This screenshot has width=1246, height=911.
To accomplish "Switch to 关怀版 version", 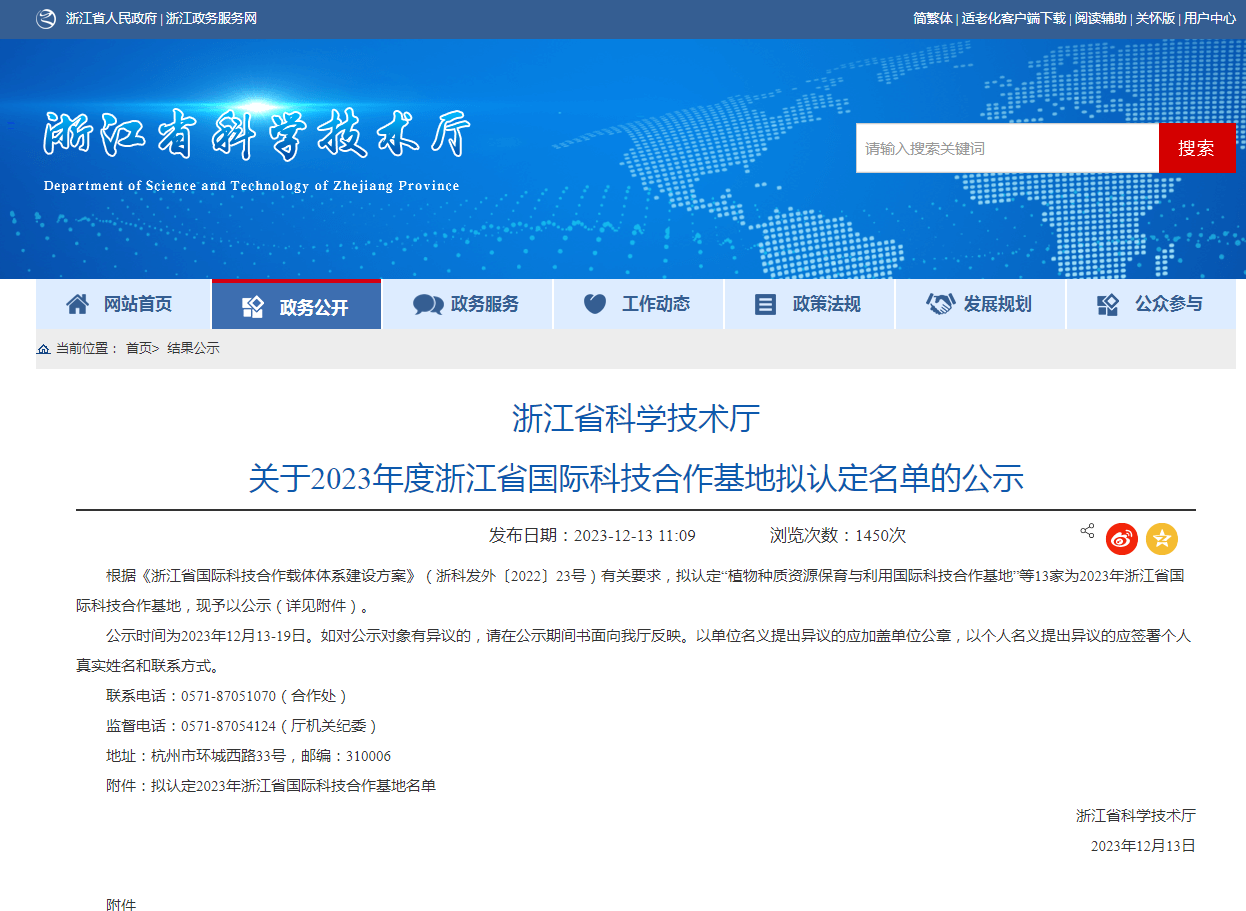I will 1155,19.
